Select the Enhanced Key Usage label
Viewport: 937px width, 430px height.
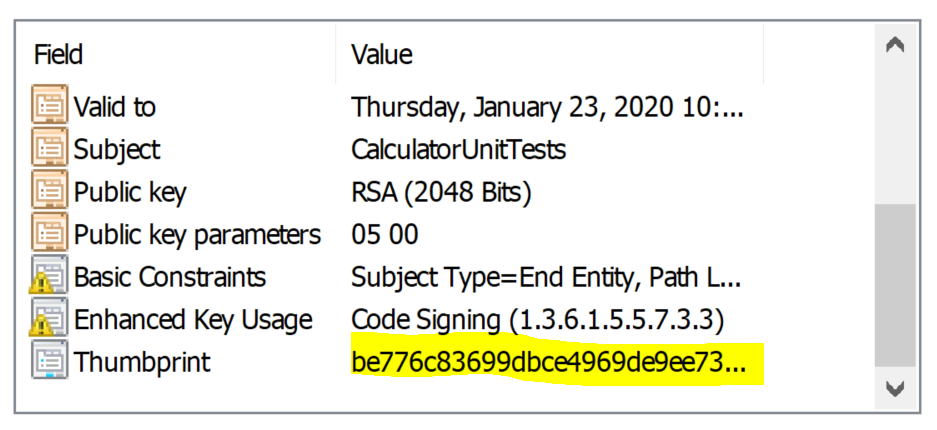[x=193, y=320]
